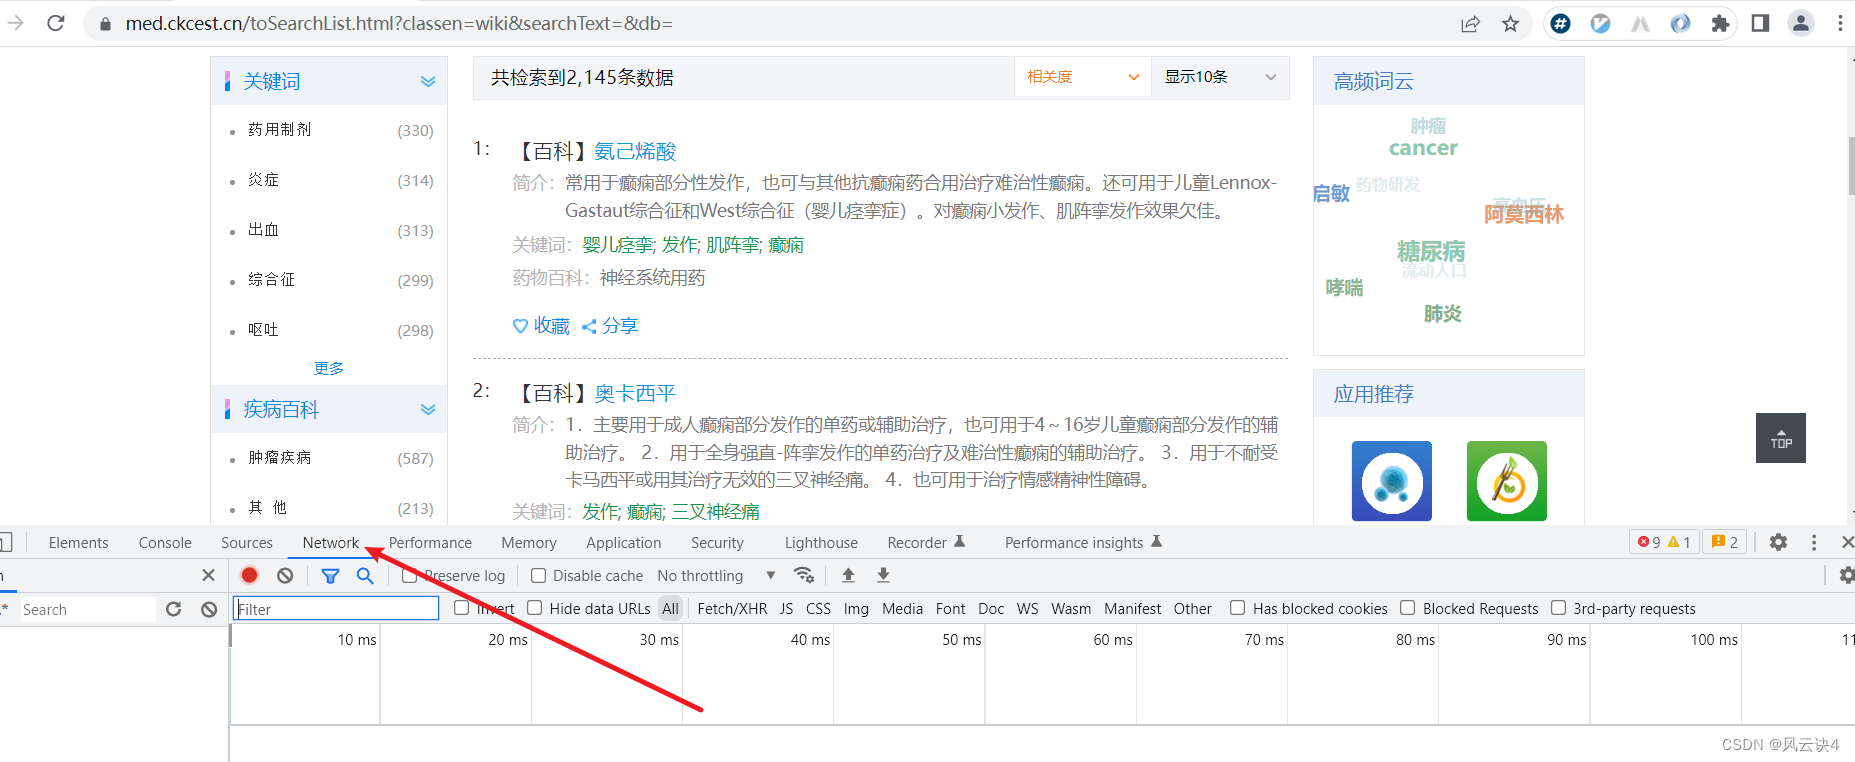The image size is (1855, 762).
Task: Click 收藏 under the first result
Action: 541,326
